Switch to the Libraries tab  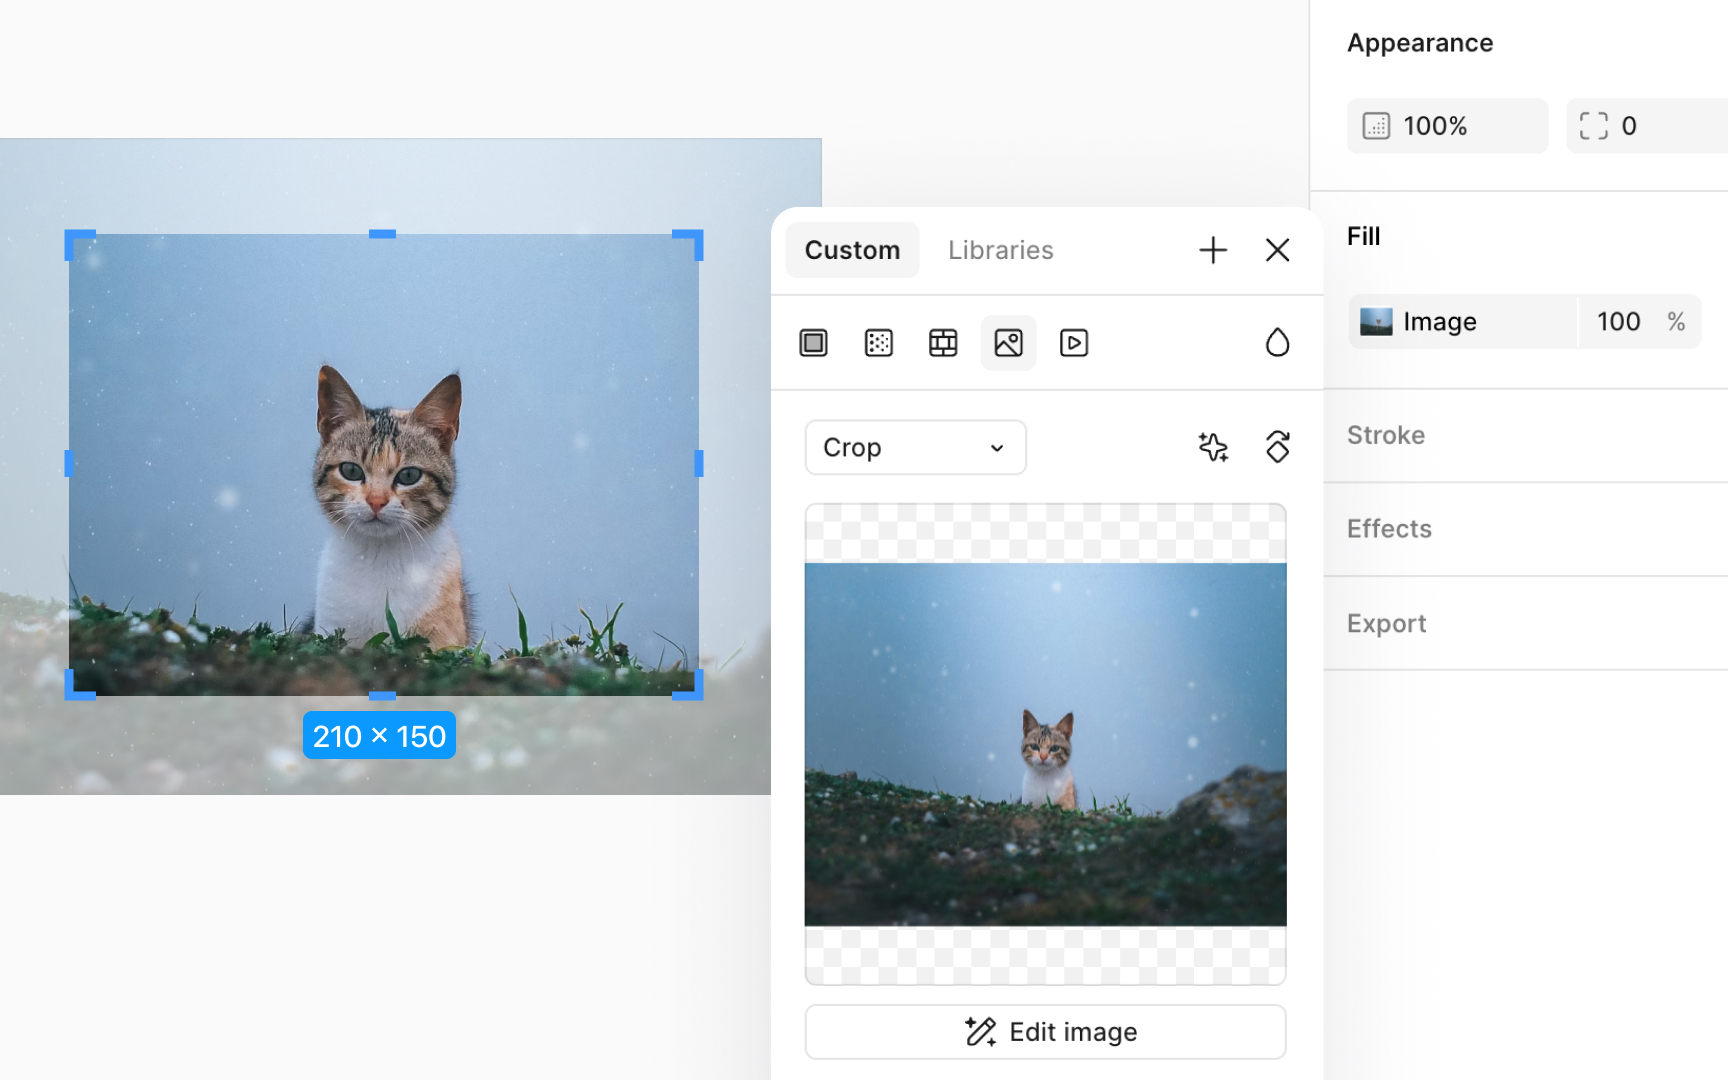point(1000,249)
